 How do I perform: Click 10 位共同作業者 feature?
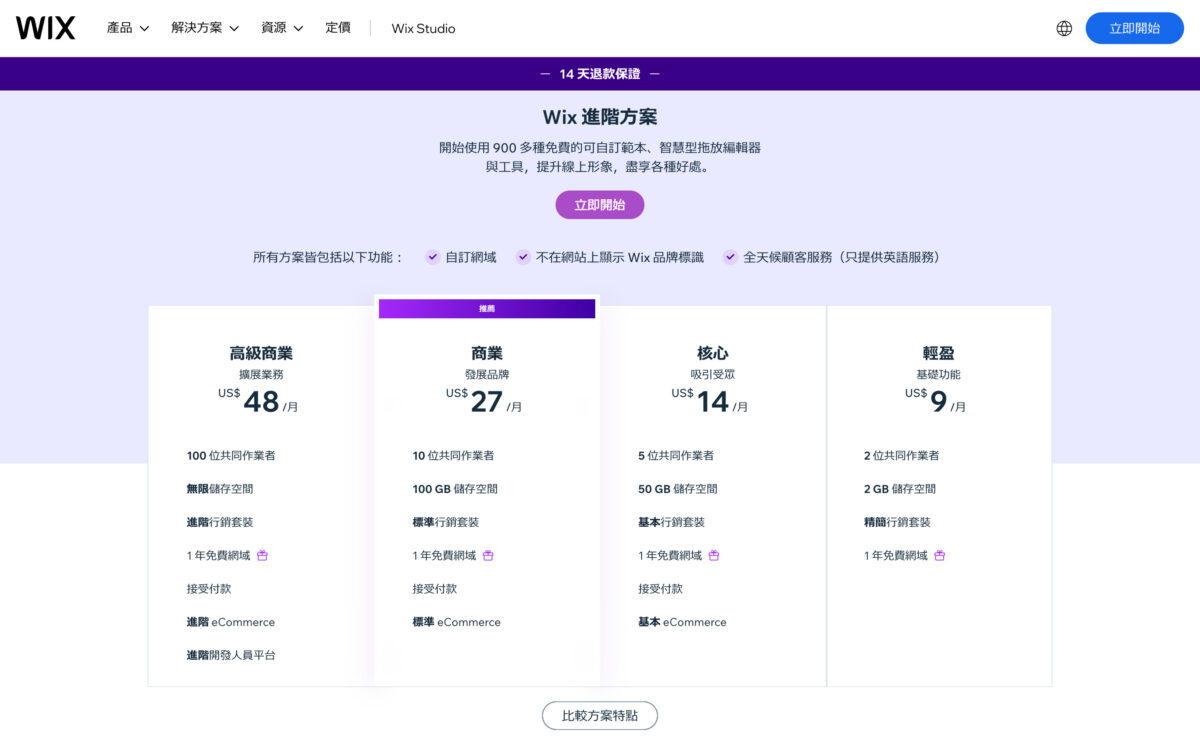pyautogui.click(x=453, y=455)
